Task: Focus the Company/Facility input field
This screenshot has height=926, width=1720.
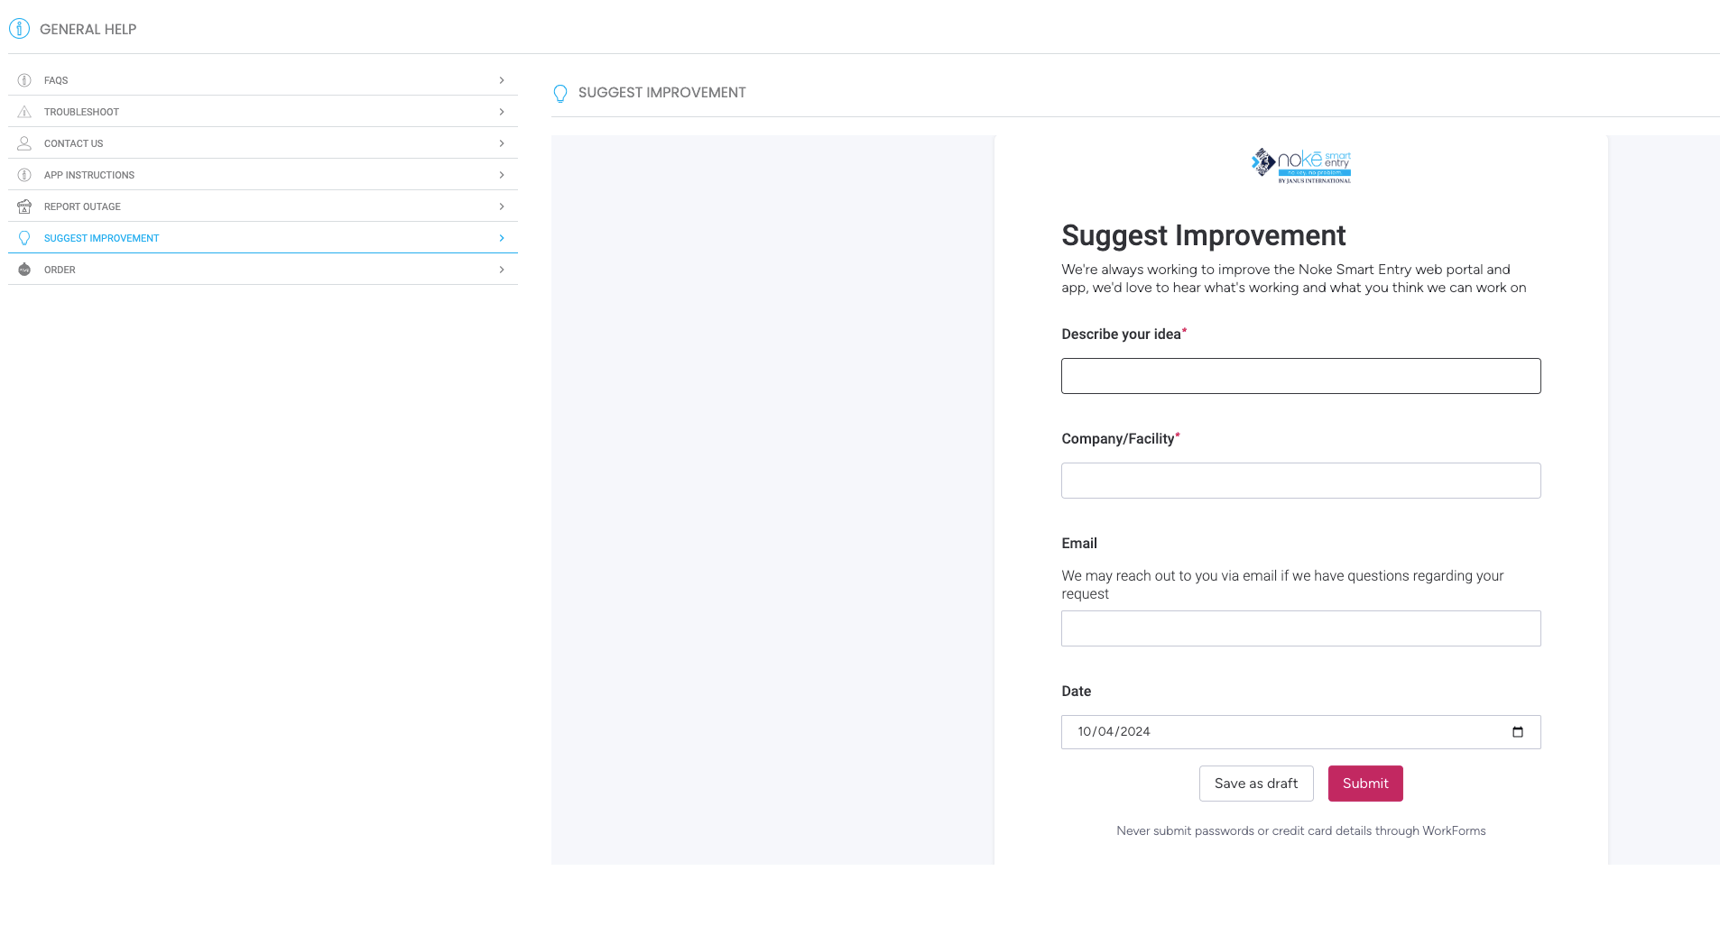Action: tap(1301, 480)
